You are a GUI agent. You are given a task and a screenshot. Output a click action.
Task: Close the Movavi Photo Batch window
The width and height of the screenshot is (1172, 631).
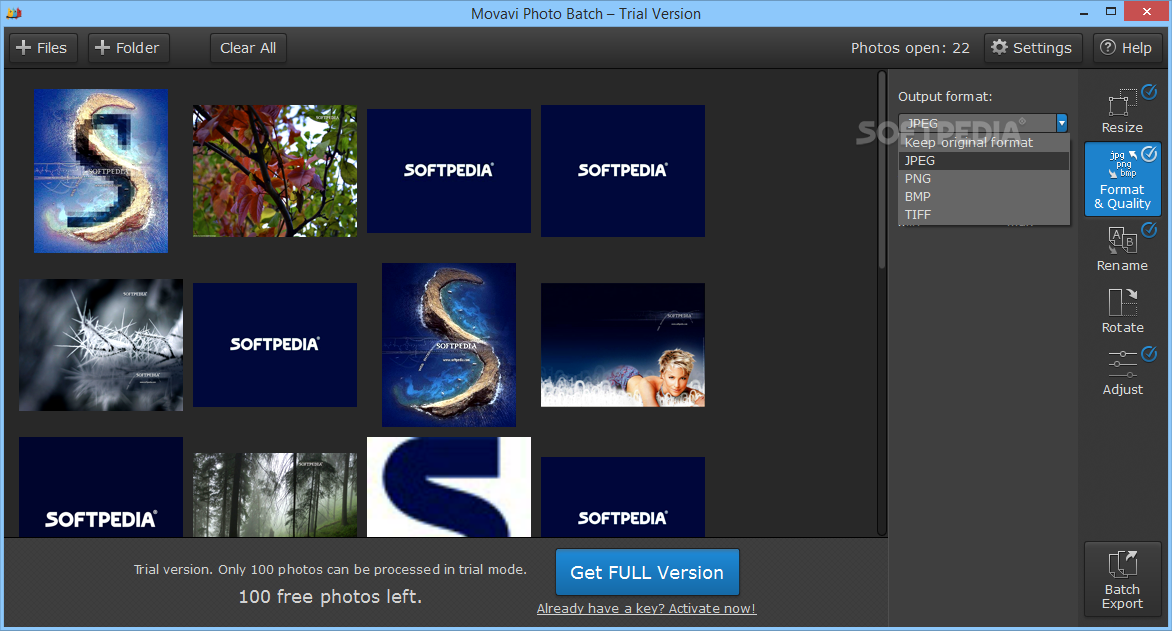(1147, 11)
